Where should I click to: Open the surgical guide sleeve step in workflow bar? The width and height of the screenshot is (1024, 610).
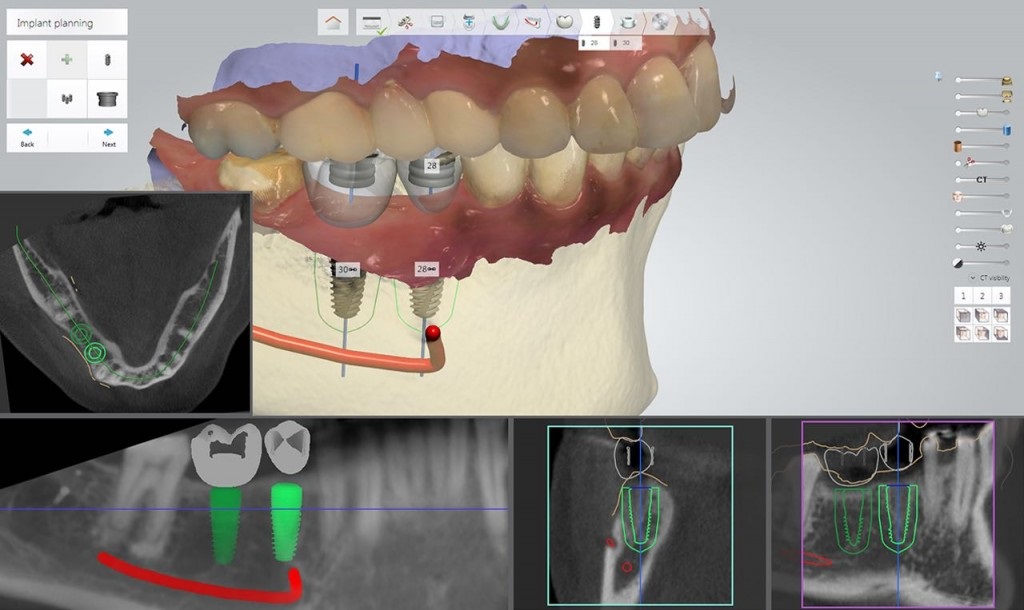627,22
